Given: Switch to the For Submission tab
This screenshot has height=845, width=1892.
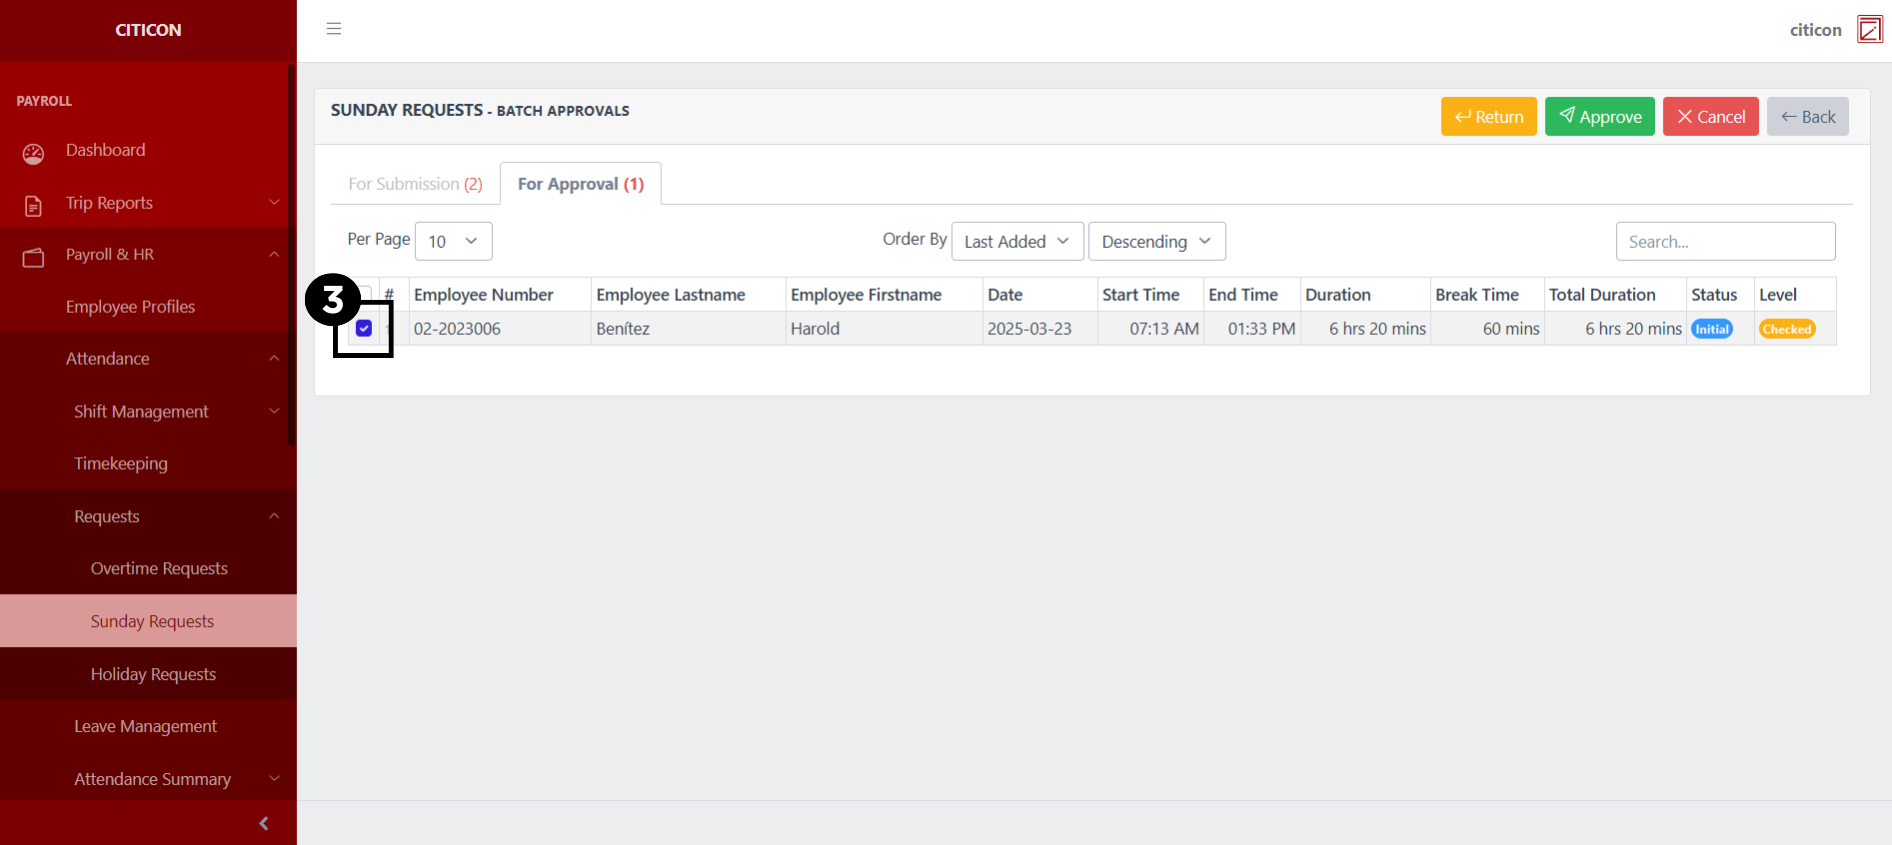Looking at the screenshot, I should (x=415, y=184).
